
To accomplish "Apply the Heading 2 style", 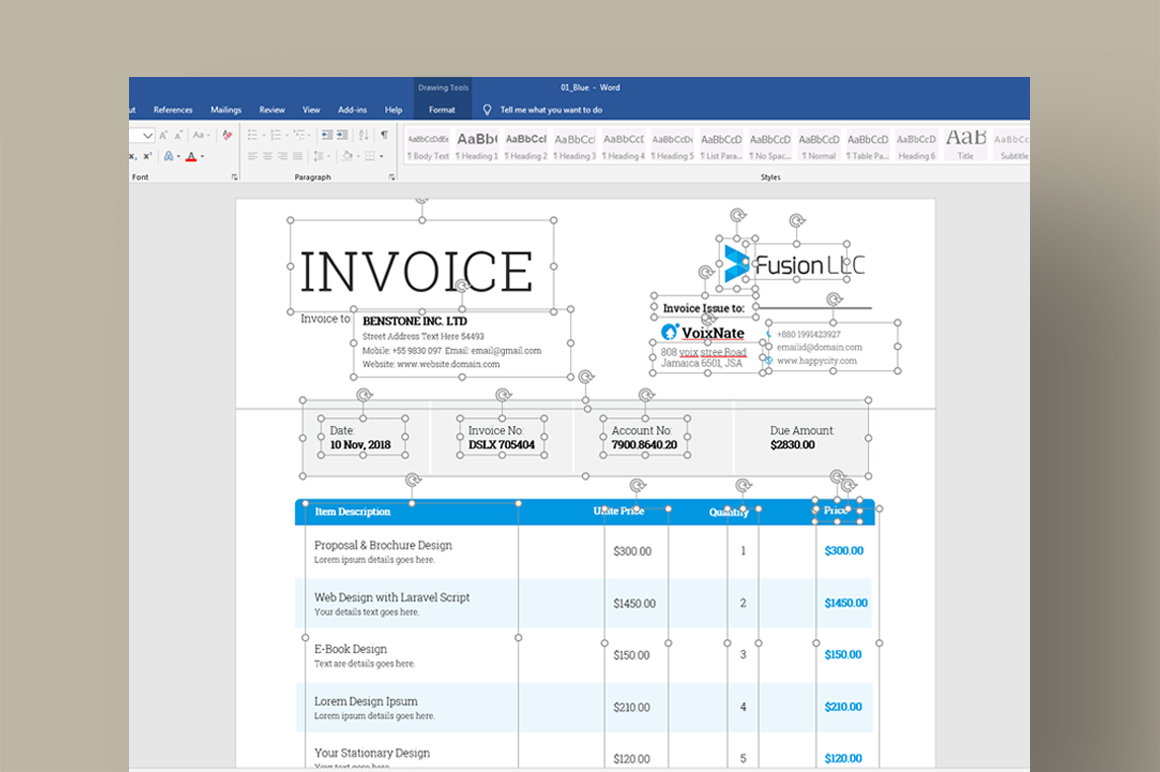I will click(525, 146).
